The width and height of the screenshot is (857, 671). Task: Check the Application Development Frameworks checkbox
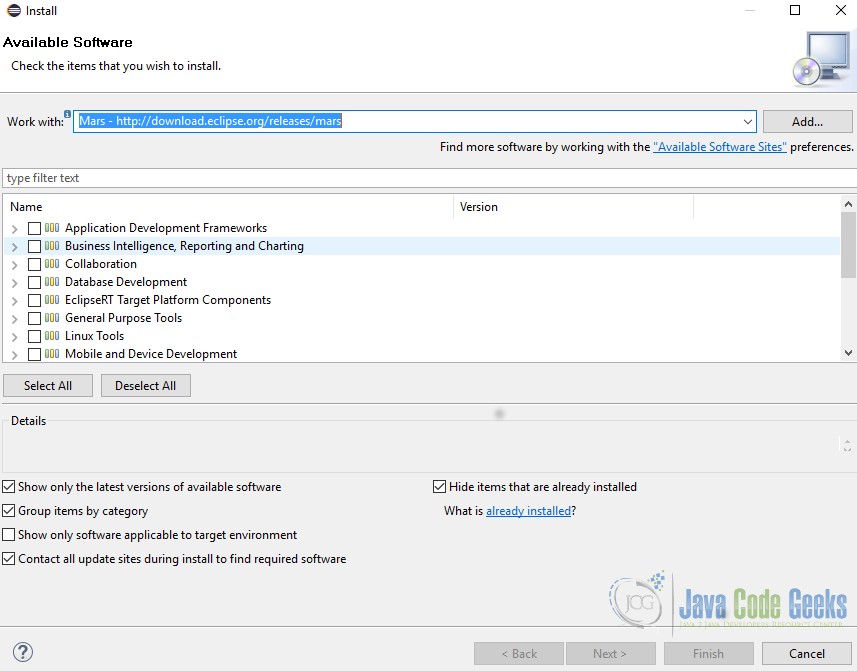(x=34, y=228)
